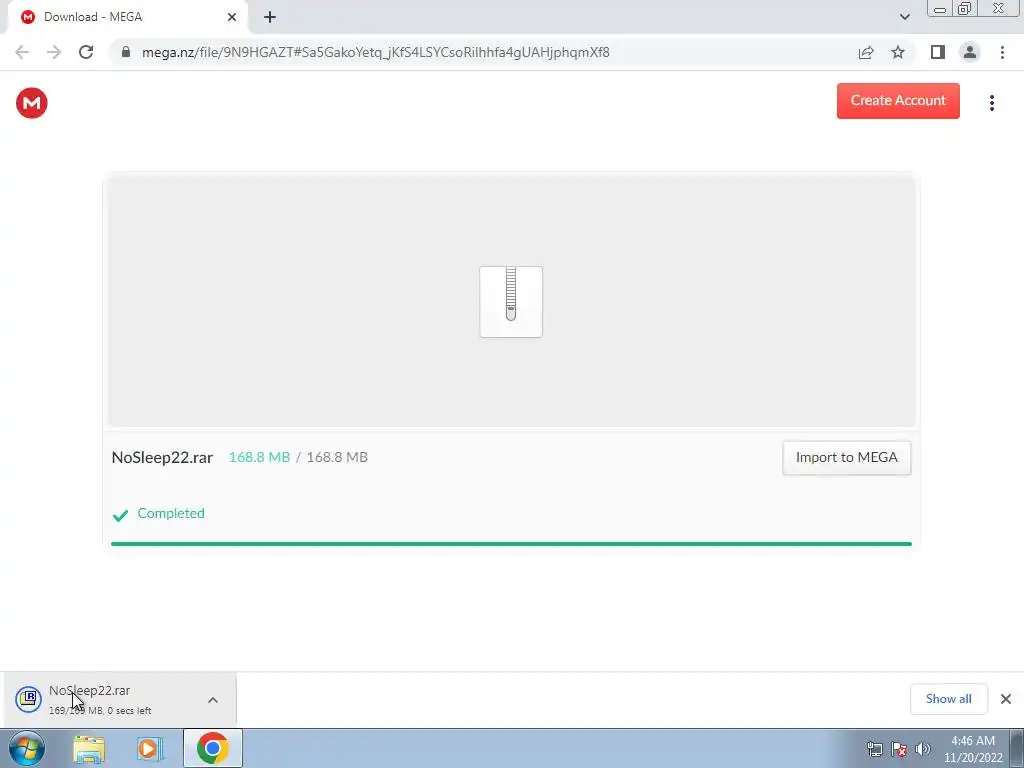Open a new tab with plus button

click(270, 17)
